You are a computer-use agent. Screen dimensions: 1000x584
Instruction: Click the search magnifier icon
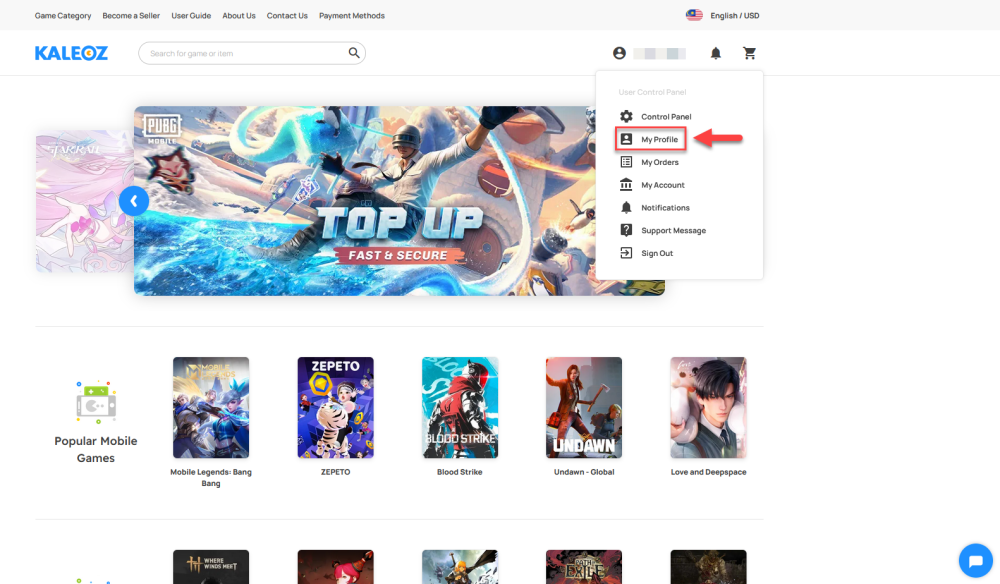[x=354, y=53]
